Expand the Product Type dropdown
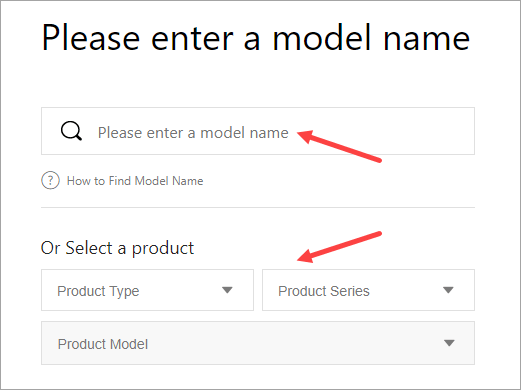This screenshot has width=521, height=390. click(x=147, y=290)
